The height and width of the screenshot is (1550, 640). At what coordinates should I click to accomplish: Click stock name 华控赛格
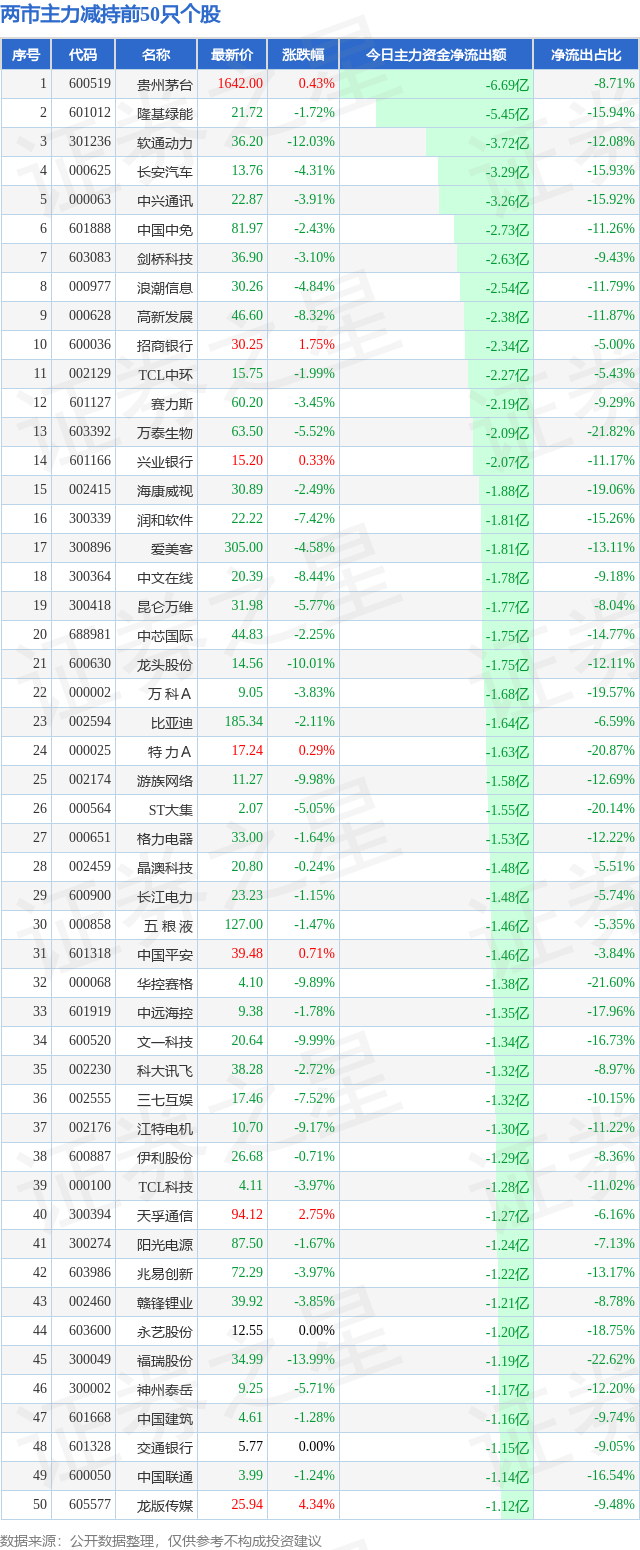coord(165,983)
